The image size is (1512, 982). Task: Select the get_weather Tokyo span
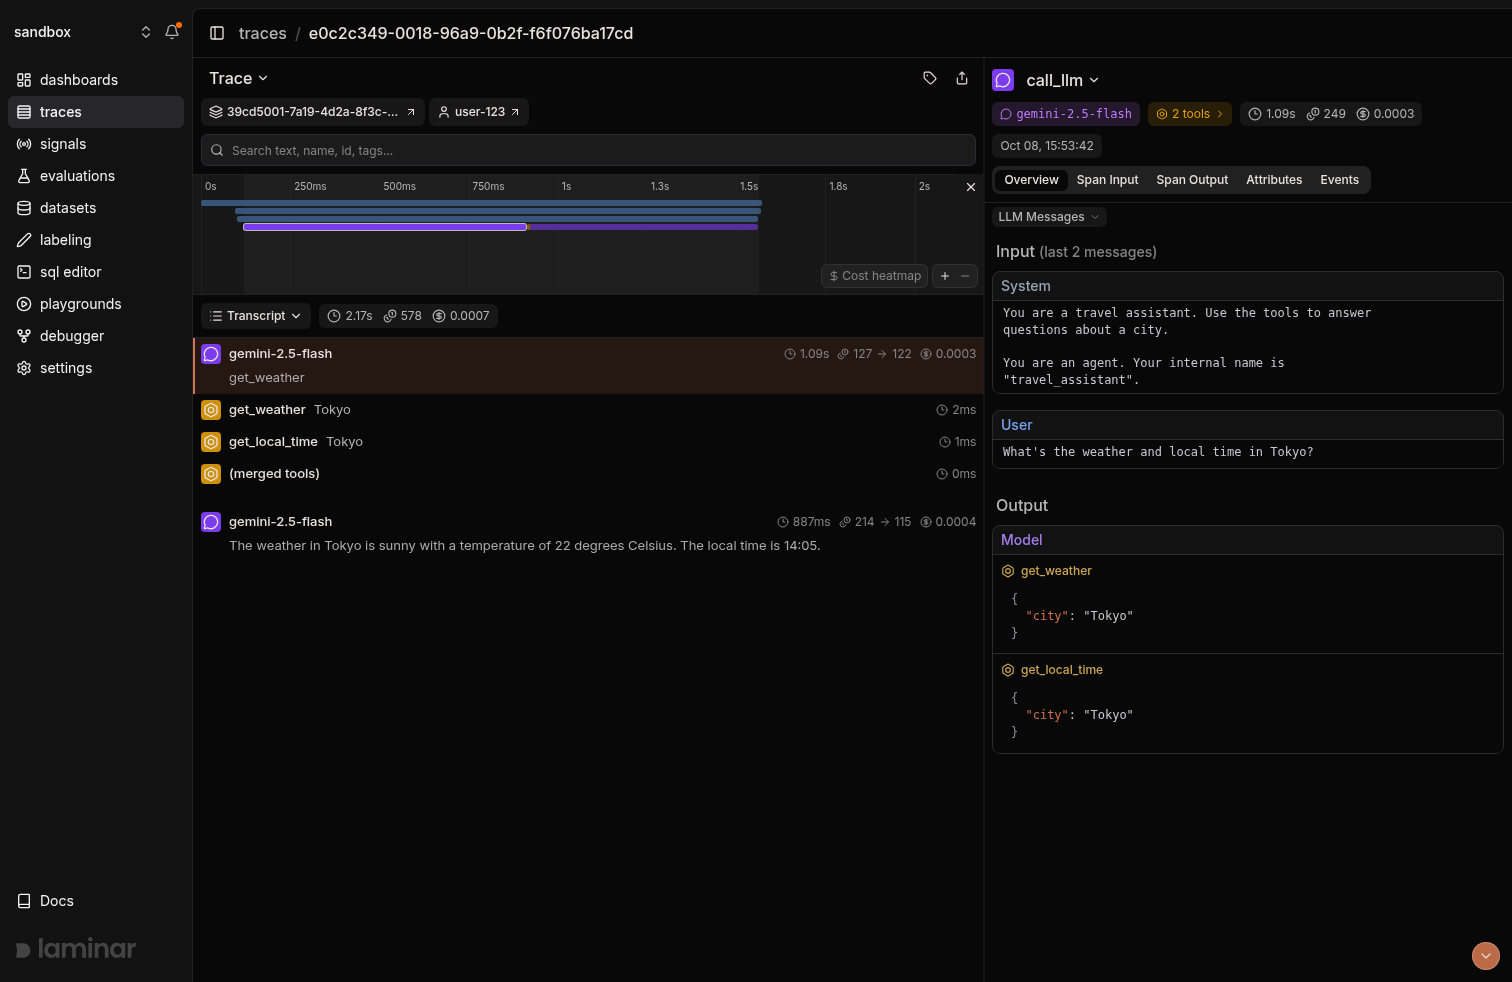pos(588,410)
